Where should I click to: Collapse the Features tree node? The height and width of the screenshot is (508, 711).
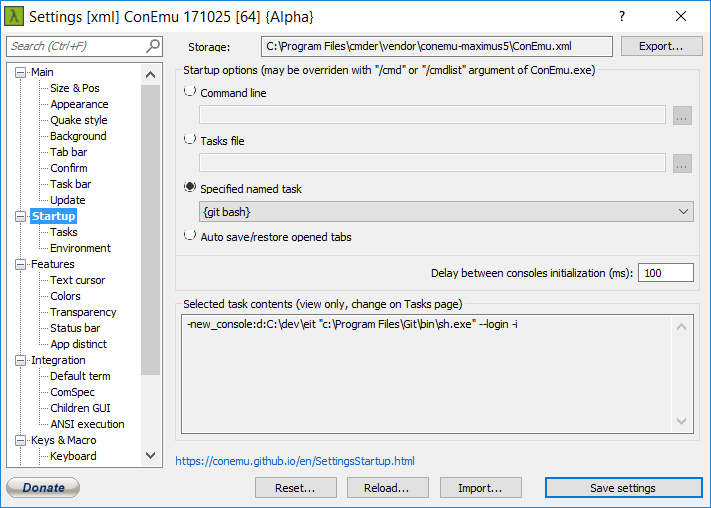point(20,264)
